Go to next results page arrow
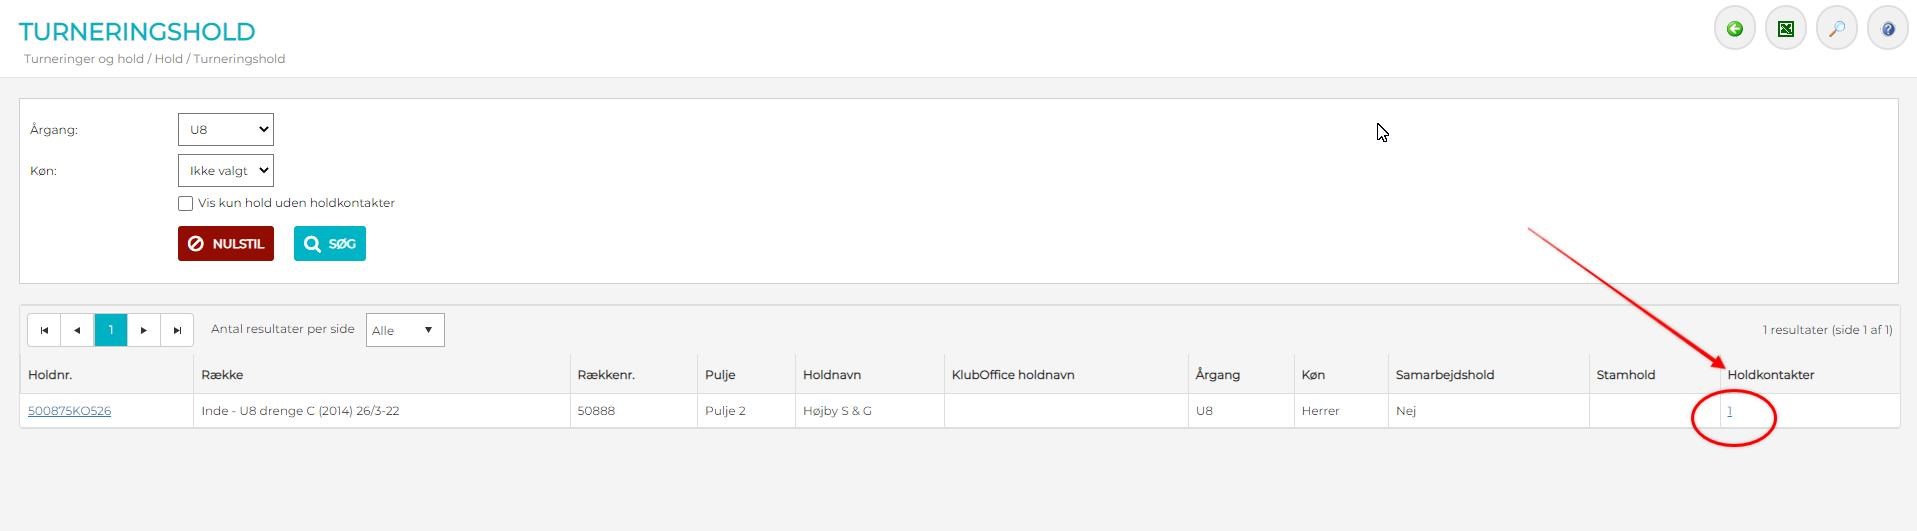The width and height of the screenshot is (1917, 531). point(144,330)
